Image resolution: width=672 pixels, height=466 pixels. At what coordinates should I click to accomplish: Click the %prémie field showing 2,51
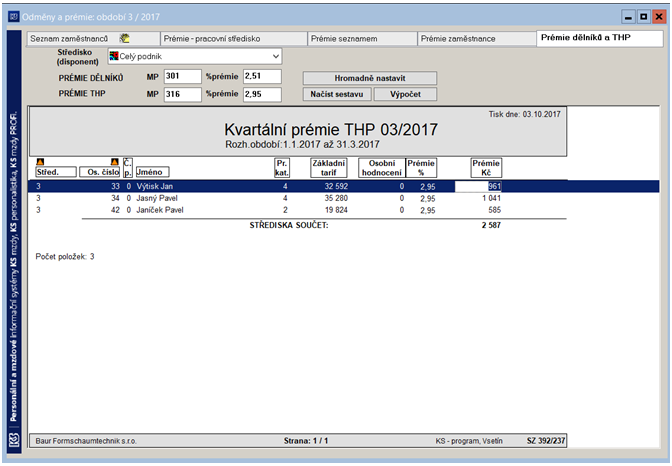[262, 76]
